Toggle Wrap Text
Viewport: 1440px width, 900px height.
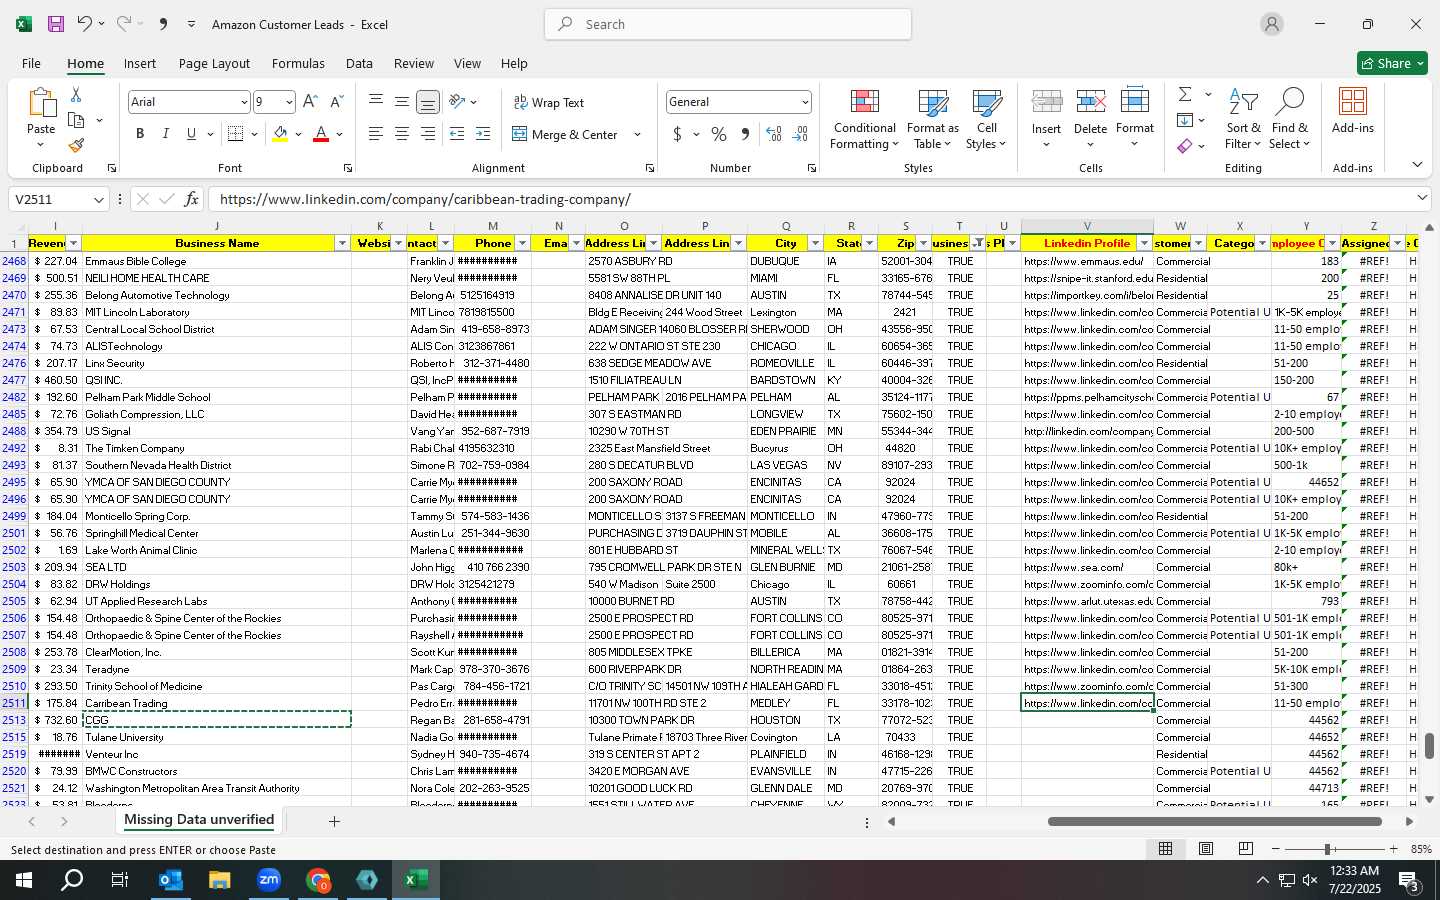pos(548,102)
